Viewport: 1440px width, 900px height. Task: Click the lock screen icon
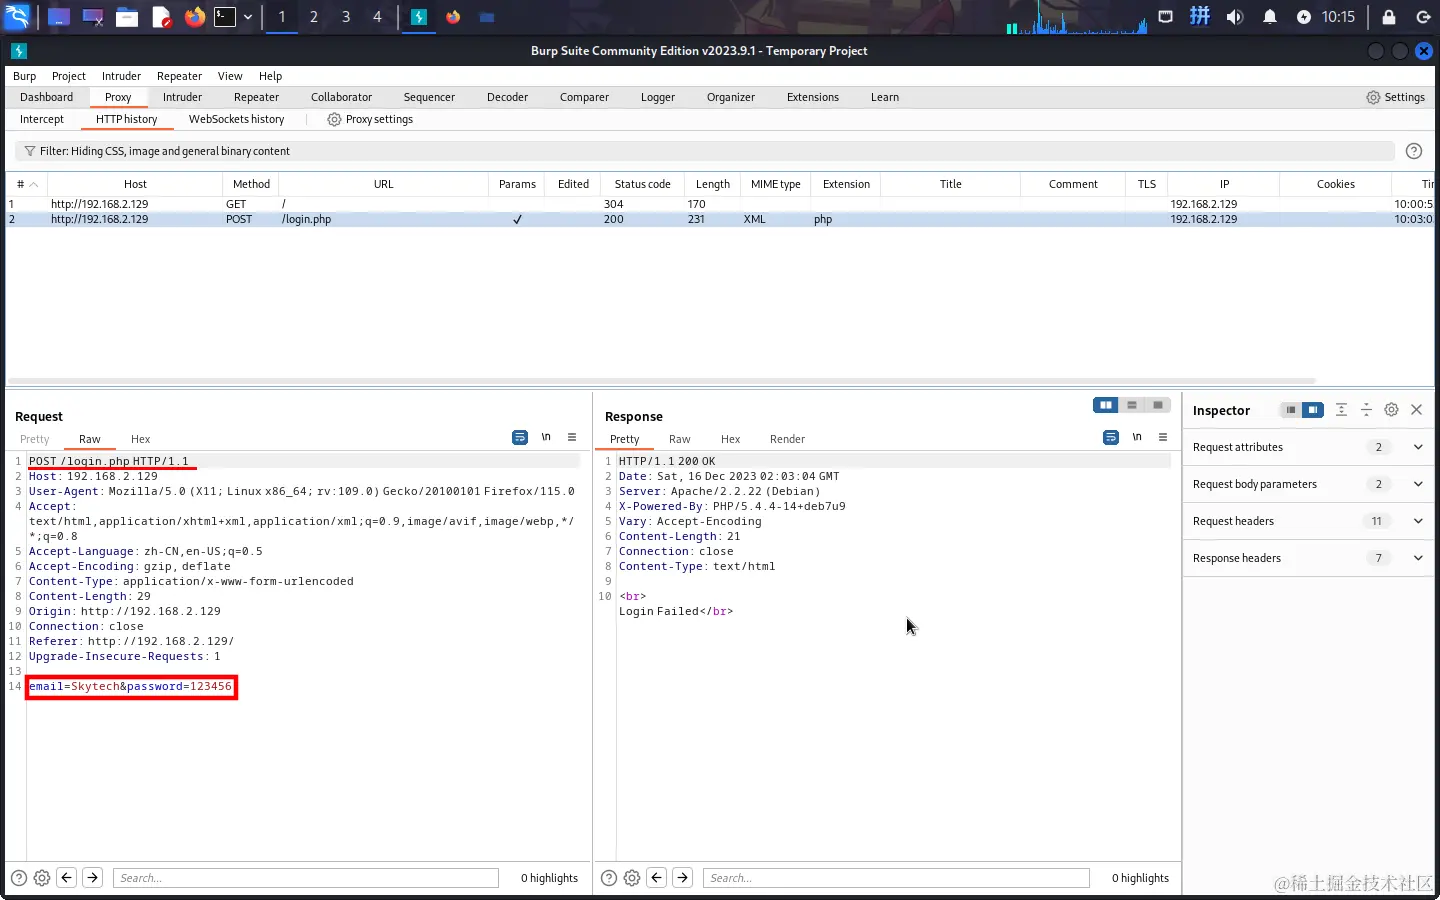(x=1389, y=17)
